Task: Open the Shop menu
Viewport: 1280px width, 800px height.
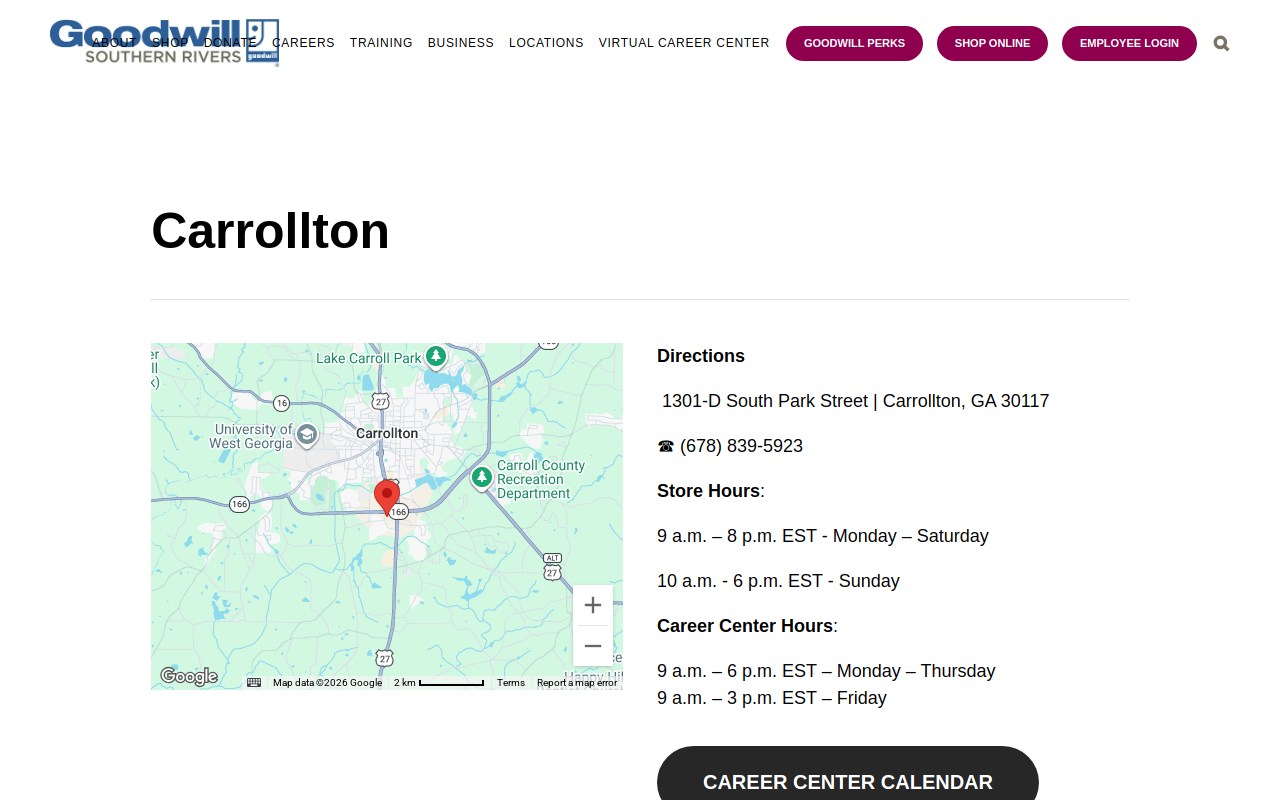Action: 170,43
